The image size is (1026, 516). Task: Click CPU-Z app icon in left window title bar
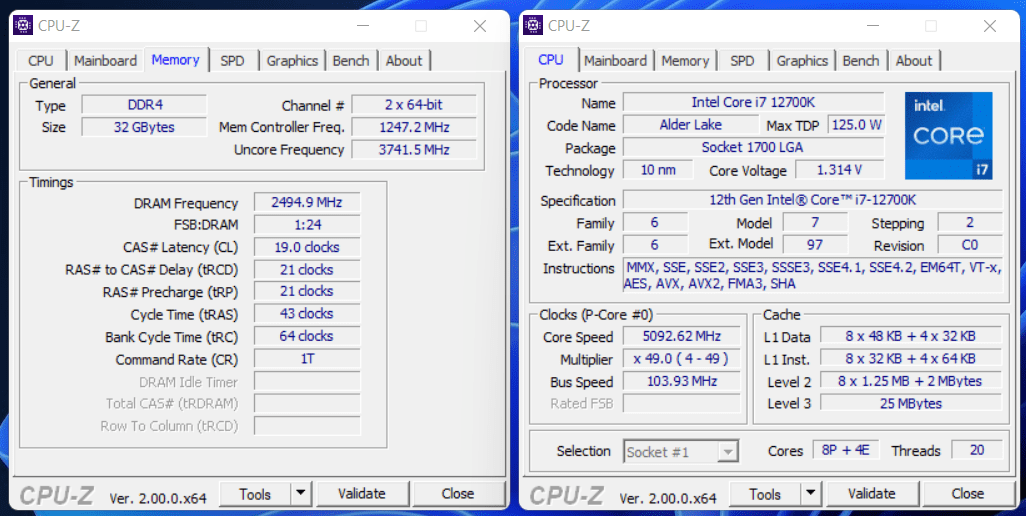point(24,26)
